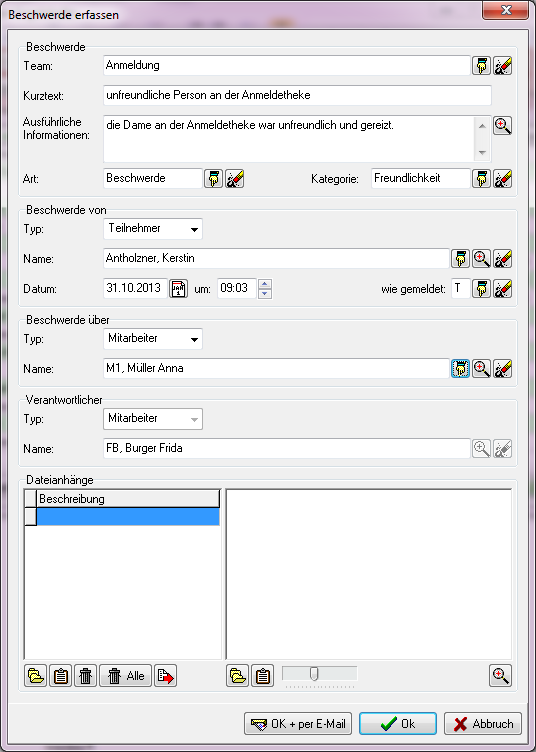536x752 pixels.
Task: Decrease time with the down spinner arrow
Action: tap(265, 294)
